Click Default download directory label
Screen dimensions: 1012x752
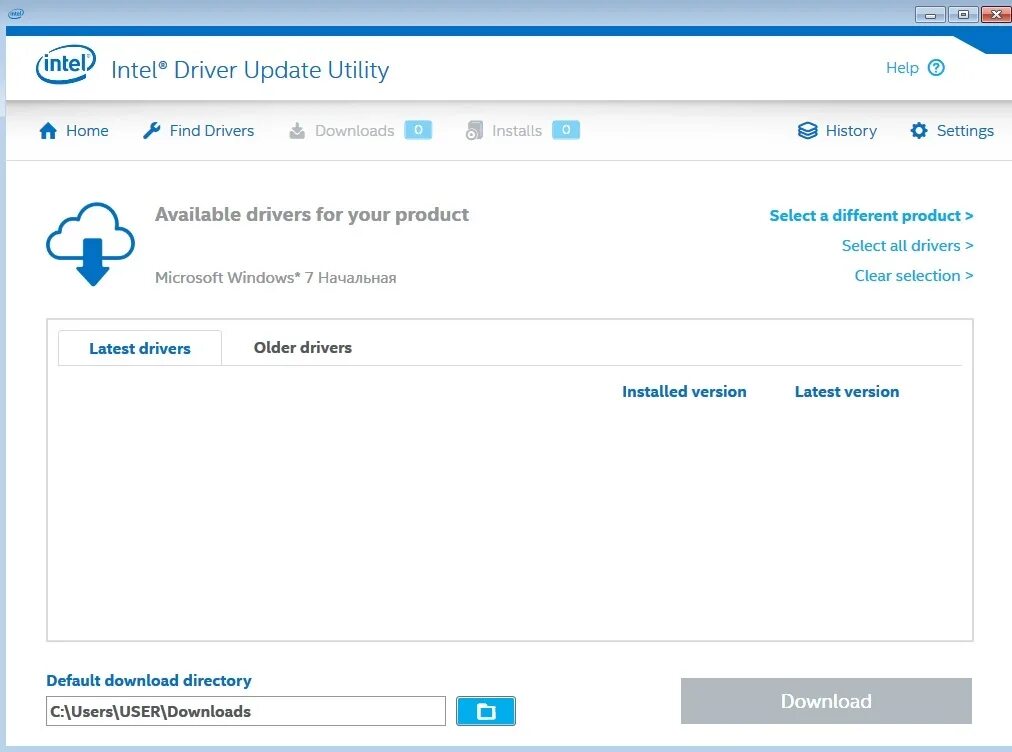pos(149,681)
